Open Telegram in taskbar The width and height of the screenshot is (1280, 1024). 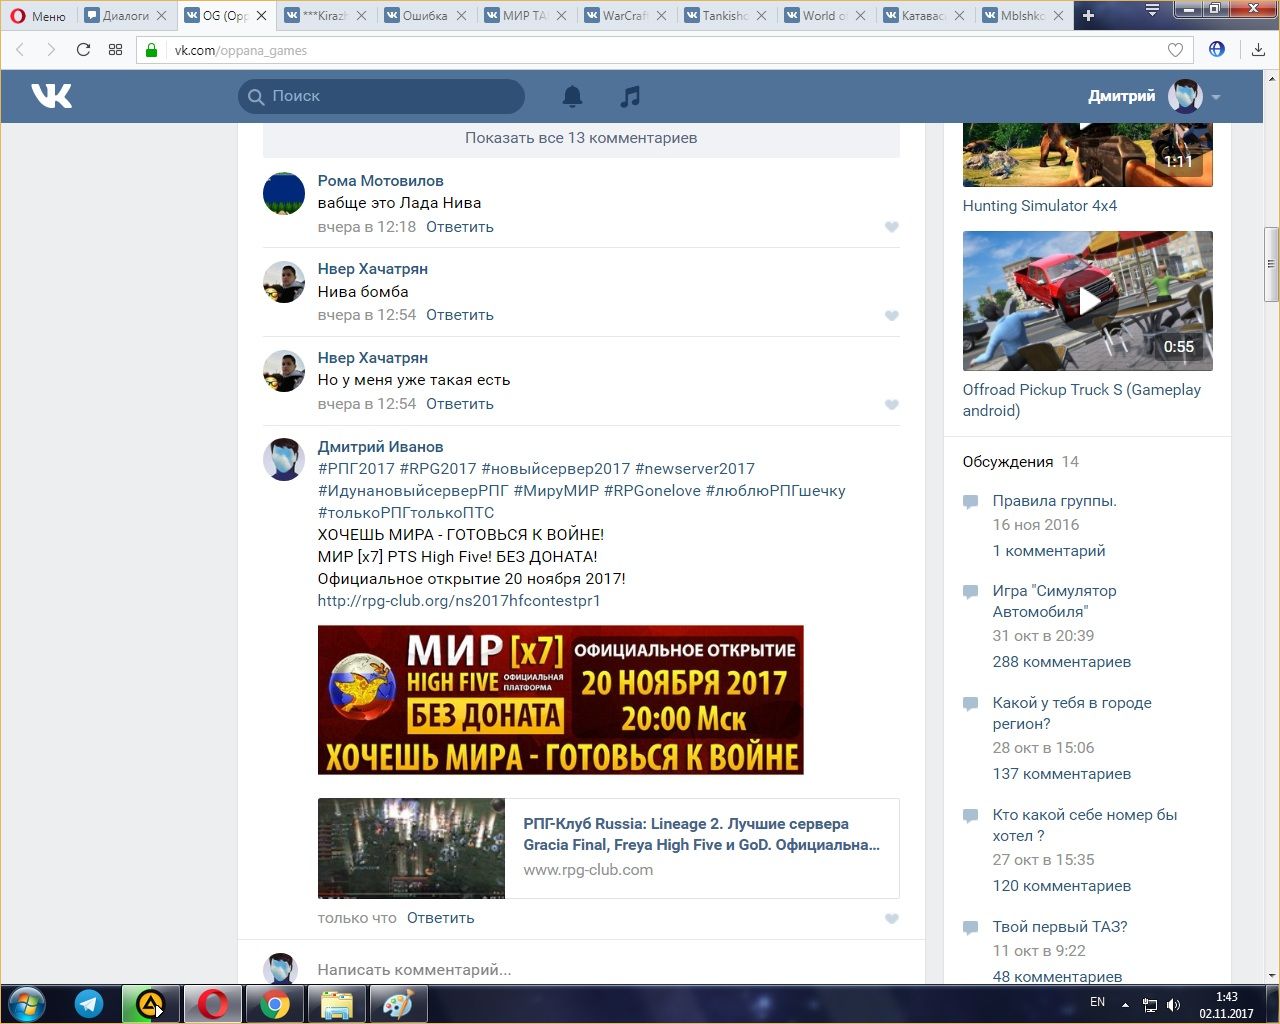[x=89, y=1004]
